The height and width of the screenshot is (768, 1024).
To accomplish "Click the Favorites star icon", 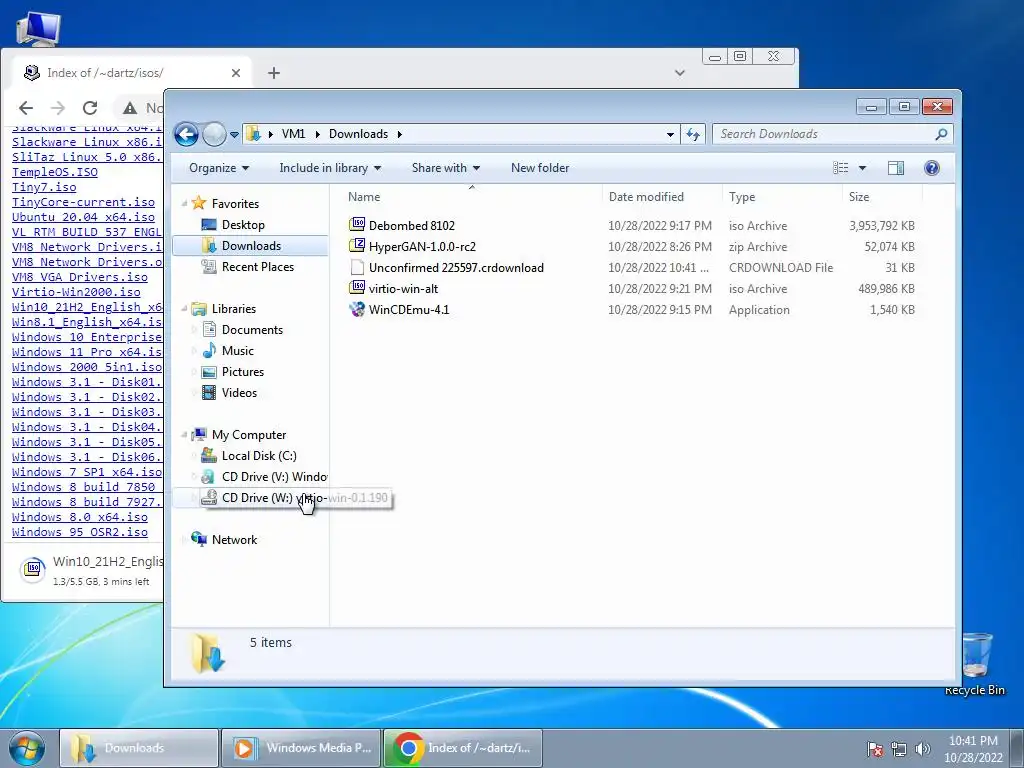I will 199,203.
